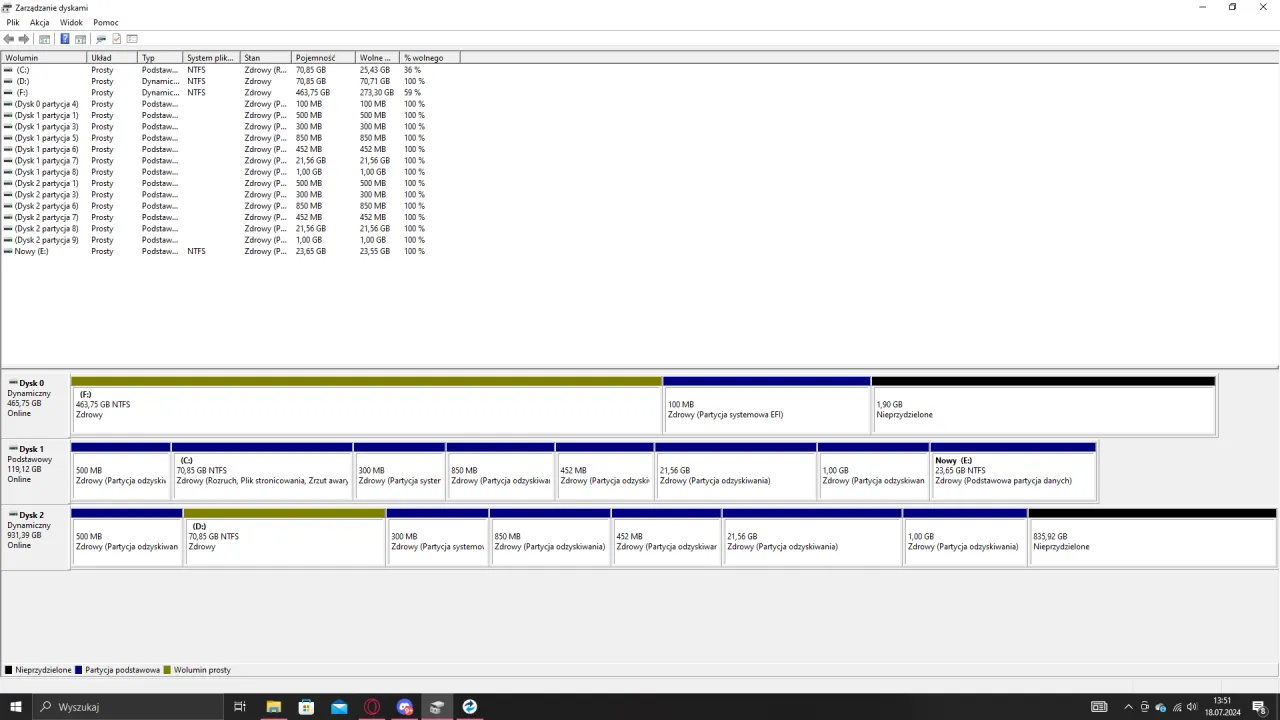Click the Rescan disks toolbar icon
This screenshot has height=720, width=1280.
(100, 39)
